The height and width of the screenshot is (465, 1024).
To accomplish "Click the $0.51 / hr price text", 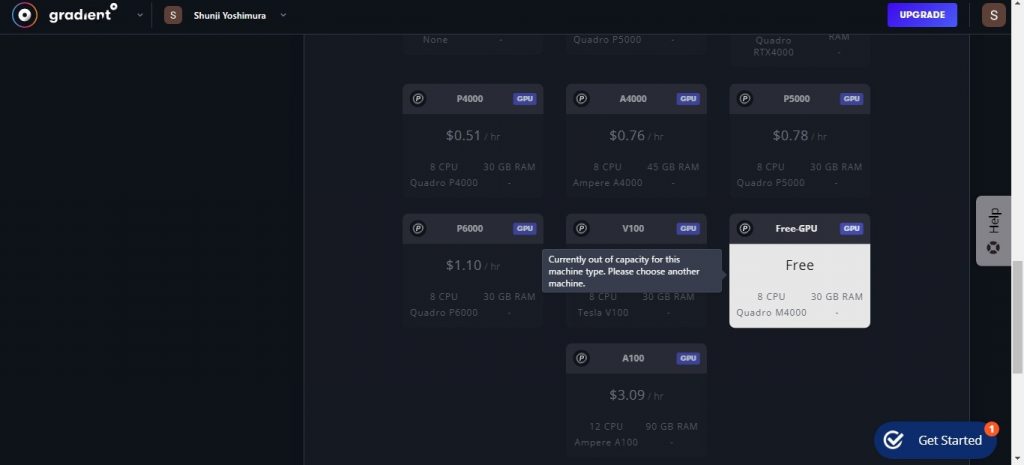I will (473, 136).
